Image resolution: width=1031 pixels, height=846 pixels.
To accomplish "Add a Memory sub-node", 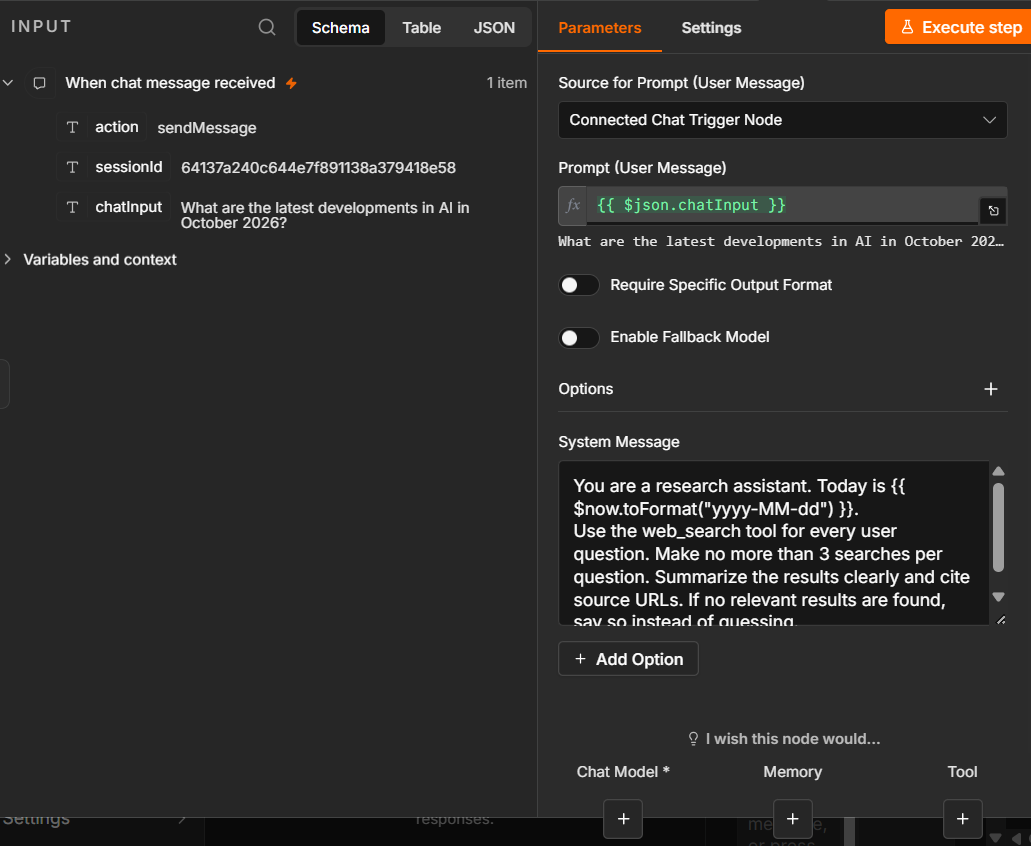I will tap(792, 818).
